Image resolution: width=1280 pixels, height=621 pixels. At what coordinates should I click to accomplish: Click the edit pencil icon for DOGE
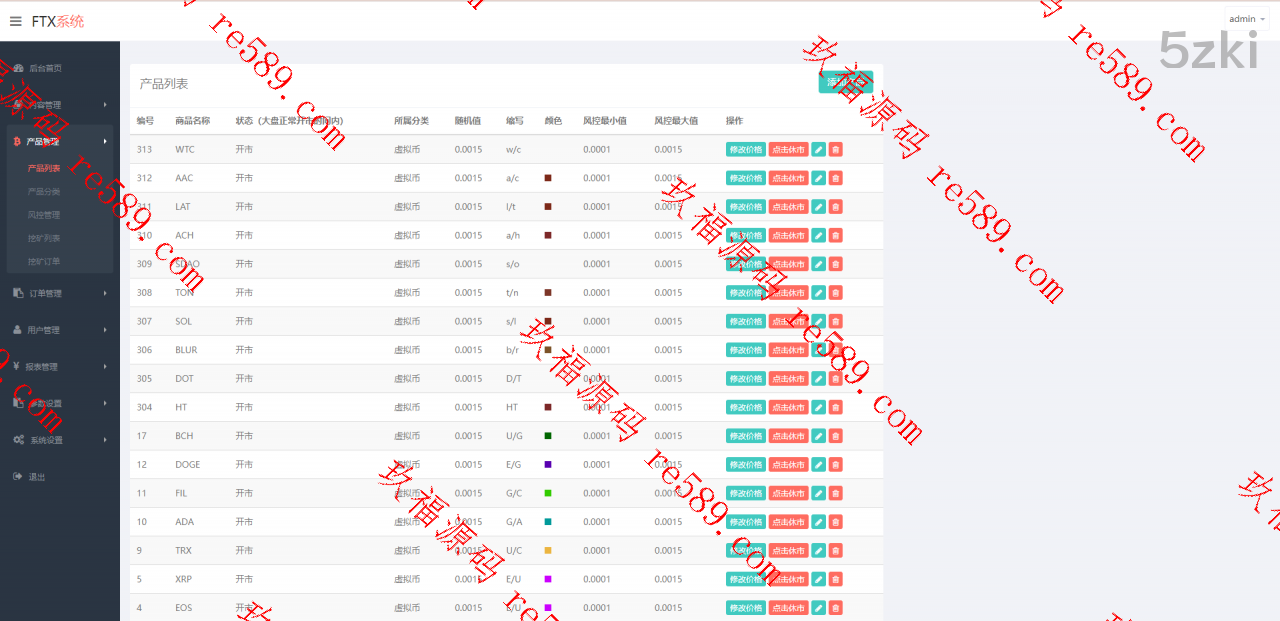pyautogui.click(x=818, y=465)
